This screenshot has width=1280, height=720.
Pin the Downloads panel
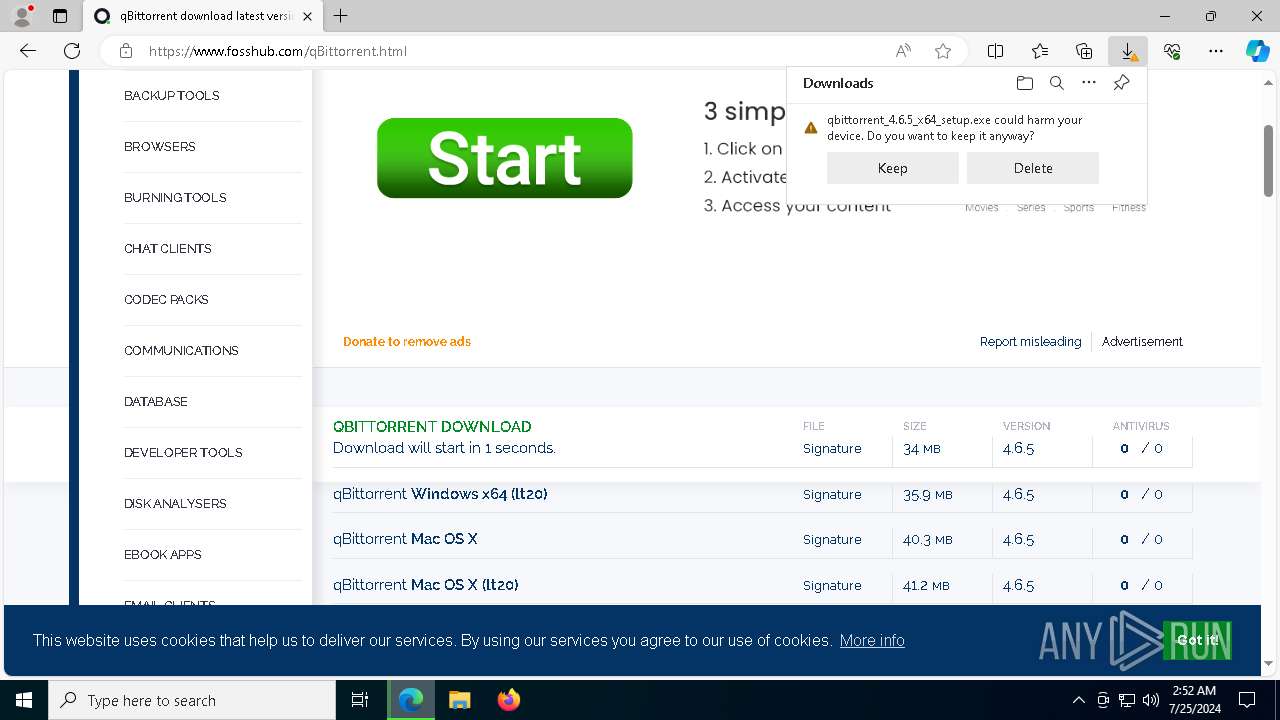click(x=1121, y=83)
